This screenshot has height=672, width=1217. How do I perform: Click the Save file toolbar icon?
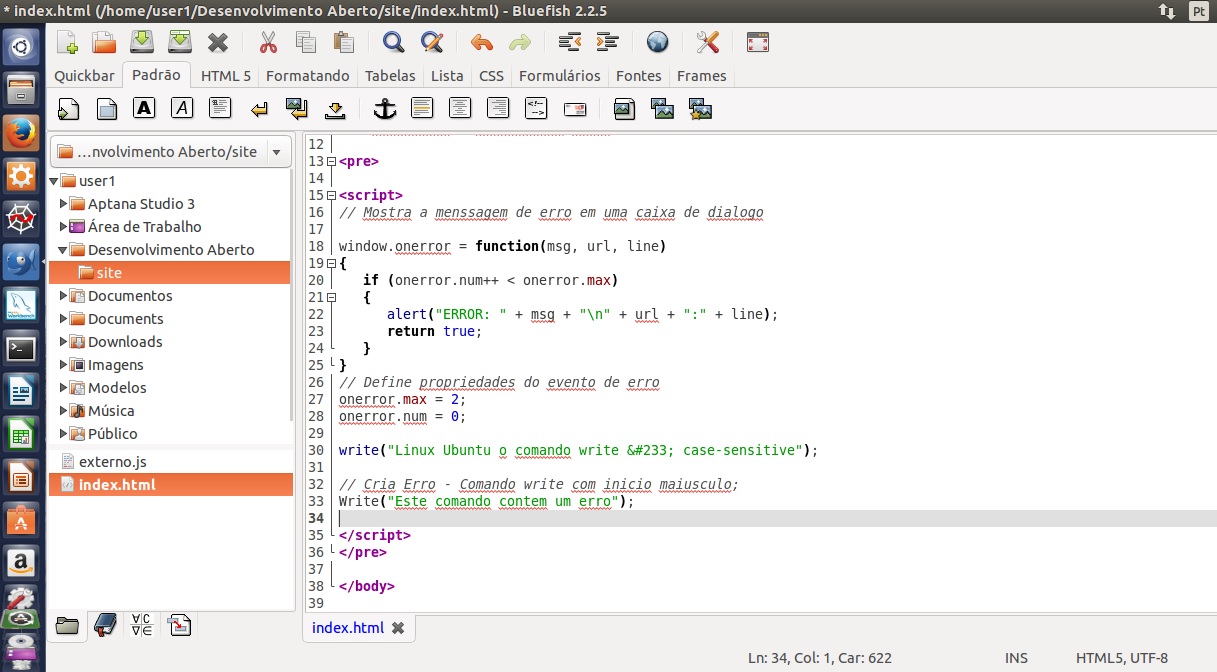[142, 42]
